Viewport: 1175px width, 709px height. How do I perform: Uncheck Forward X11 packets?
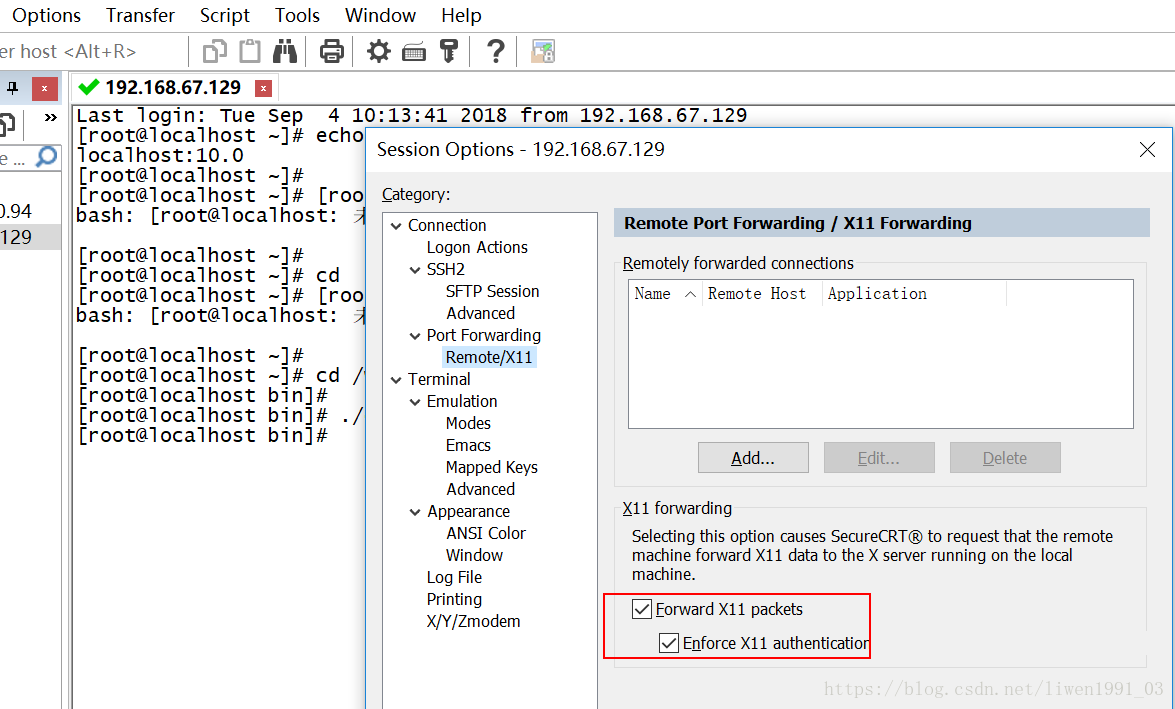coord(642,609)
